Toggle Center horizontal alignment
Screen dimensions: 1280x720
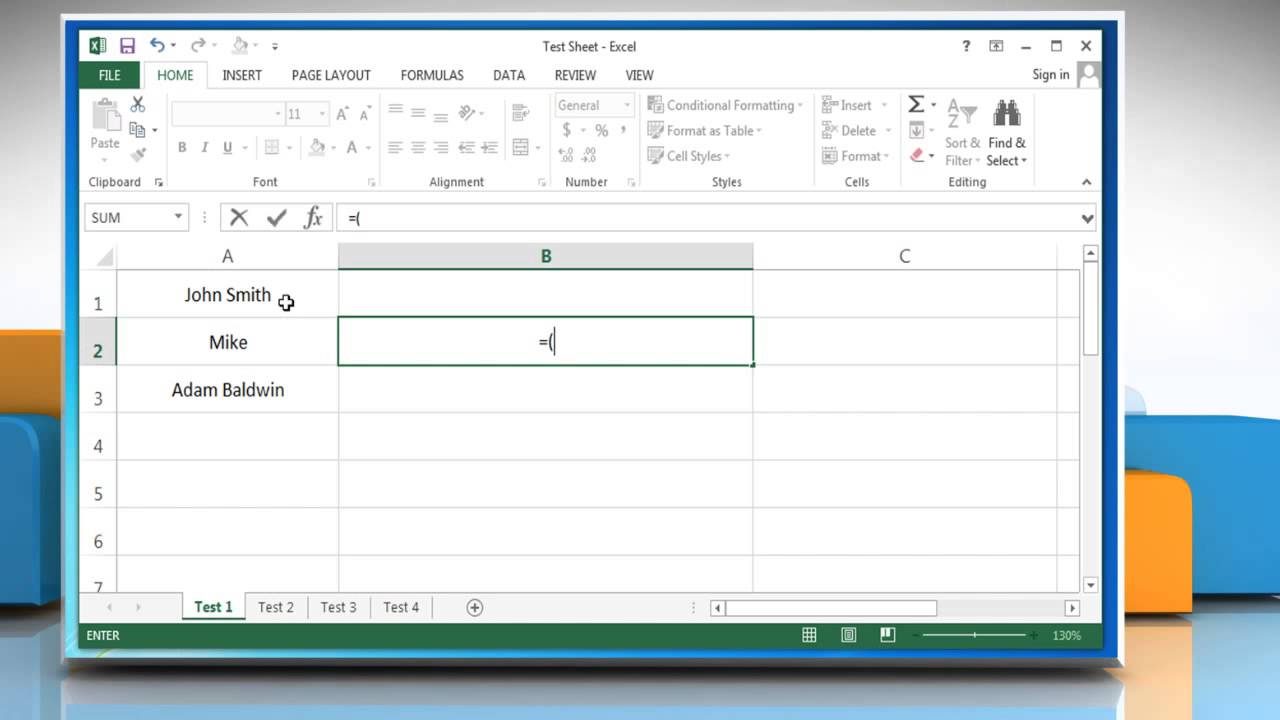[418, 147]
